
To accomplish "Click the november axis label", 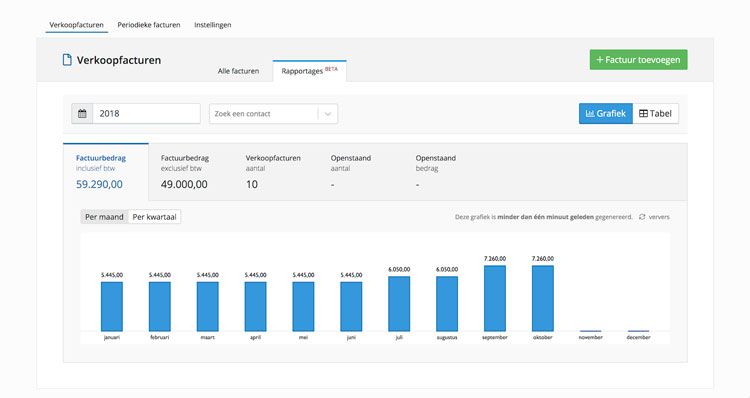I will tap(590, 337).
